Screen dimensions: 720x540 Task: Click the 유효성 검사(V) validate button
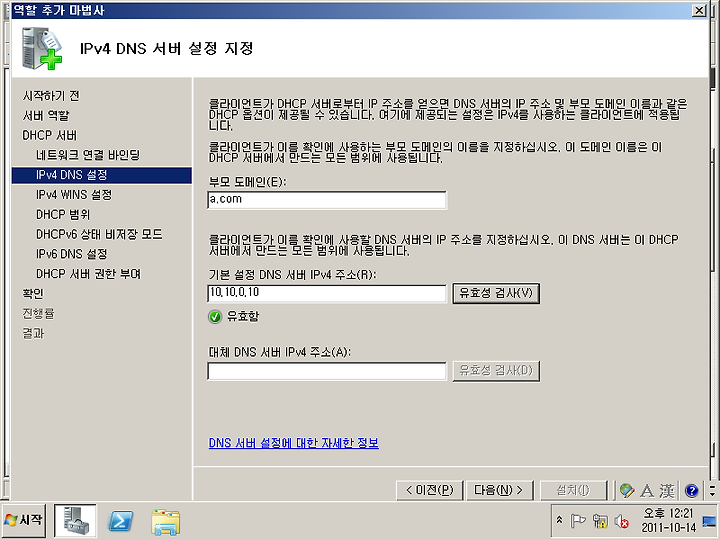click(496, 293)
